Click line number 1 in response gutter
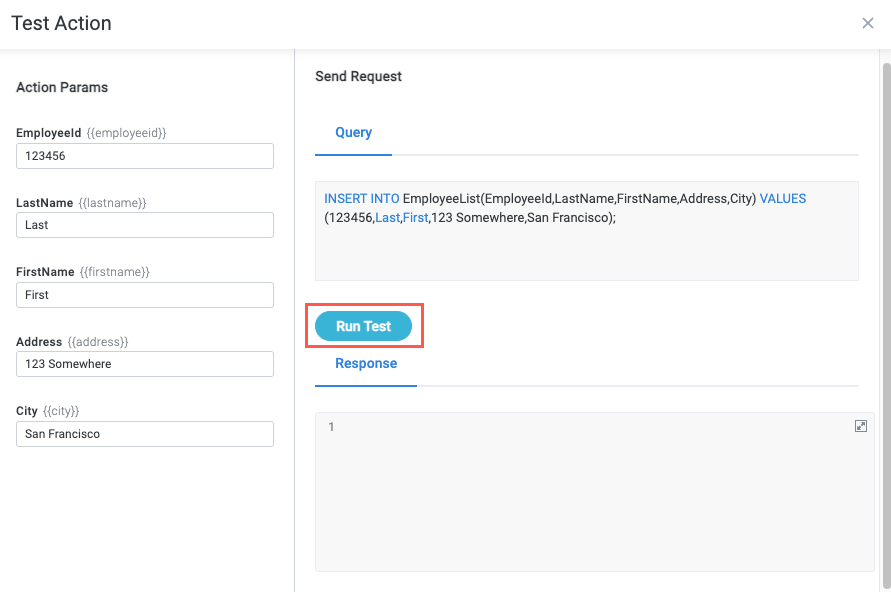 click(331, 427)
